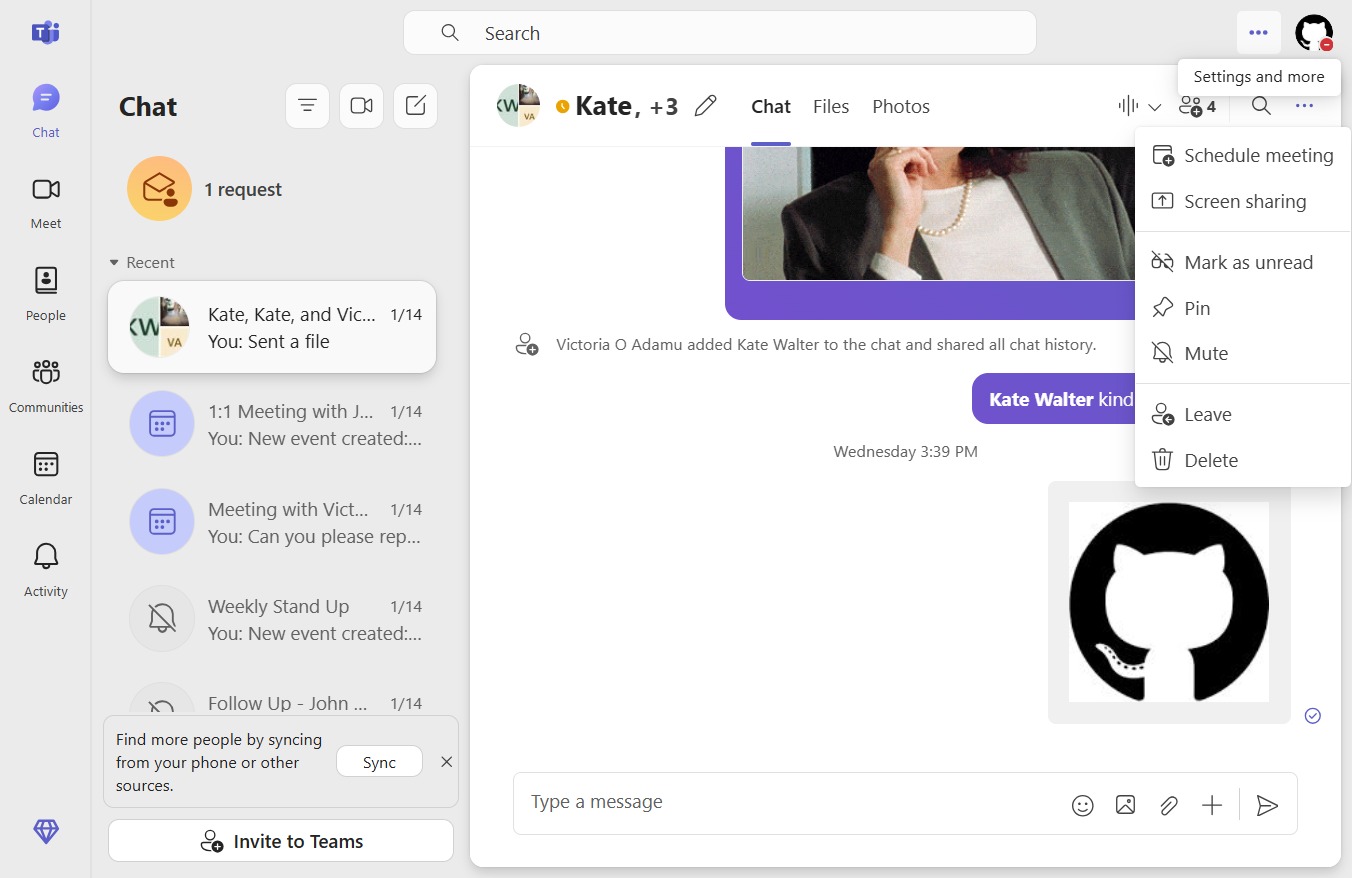Click the Kate Walter added notice
Viewport: 1352px width, 878px height.
826,345
